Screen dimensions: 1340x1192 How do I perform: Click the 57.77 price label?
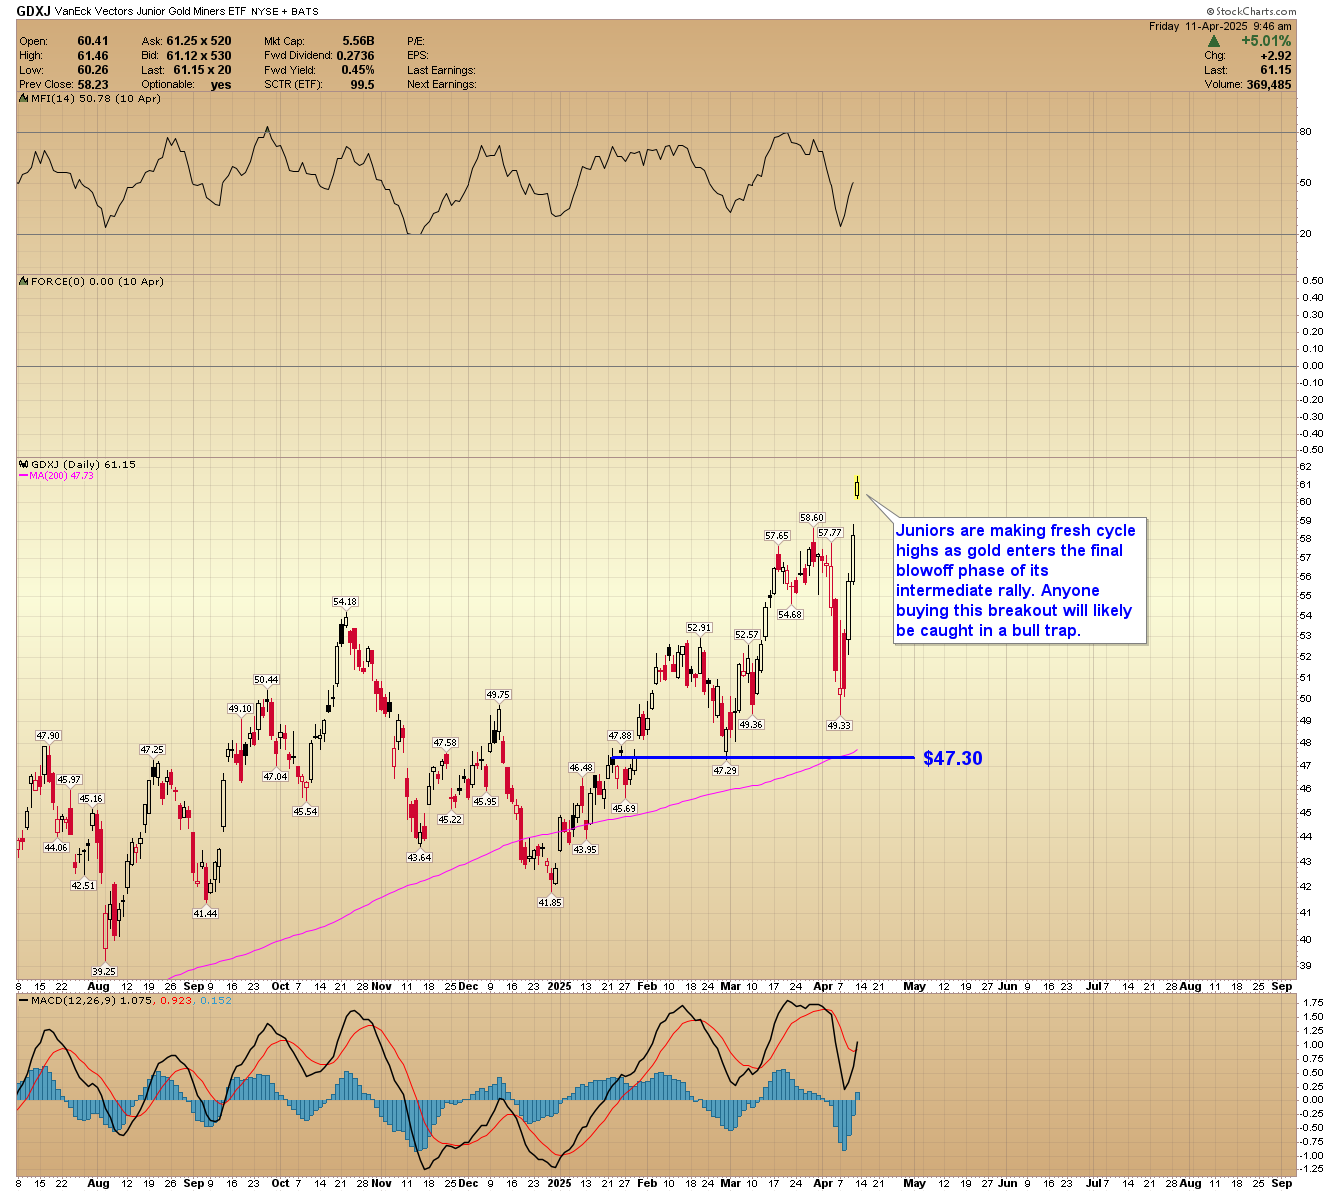coord(830,533)
